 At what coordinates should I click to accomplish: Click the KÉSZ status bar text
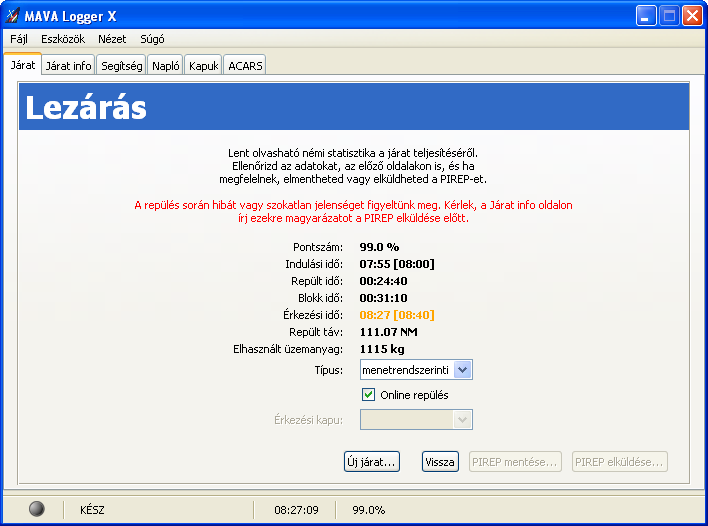92,510
